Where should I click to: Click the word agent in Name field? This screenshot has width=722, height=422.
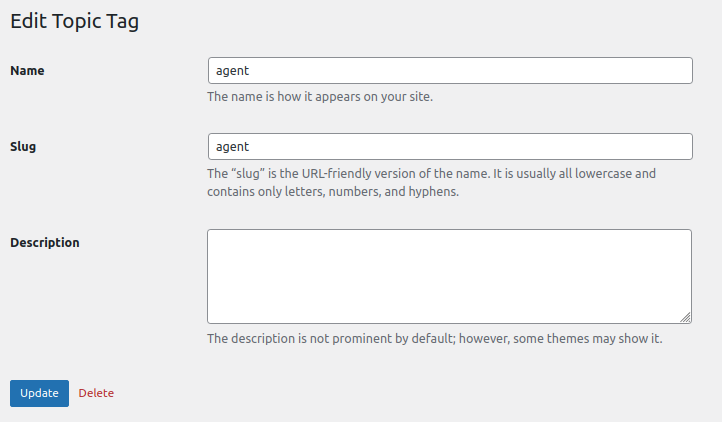[x=232, y=71]
